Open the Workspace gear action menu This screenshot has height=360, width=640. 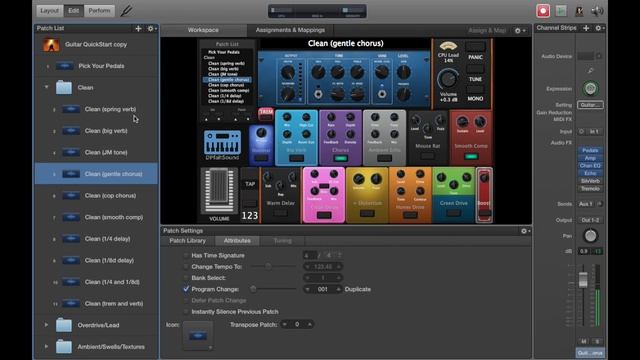(520, 31)
